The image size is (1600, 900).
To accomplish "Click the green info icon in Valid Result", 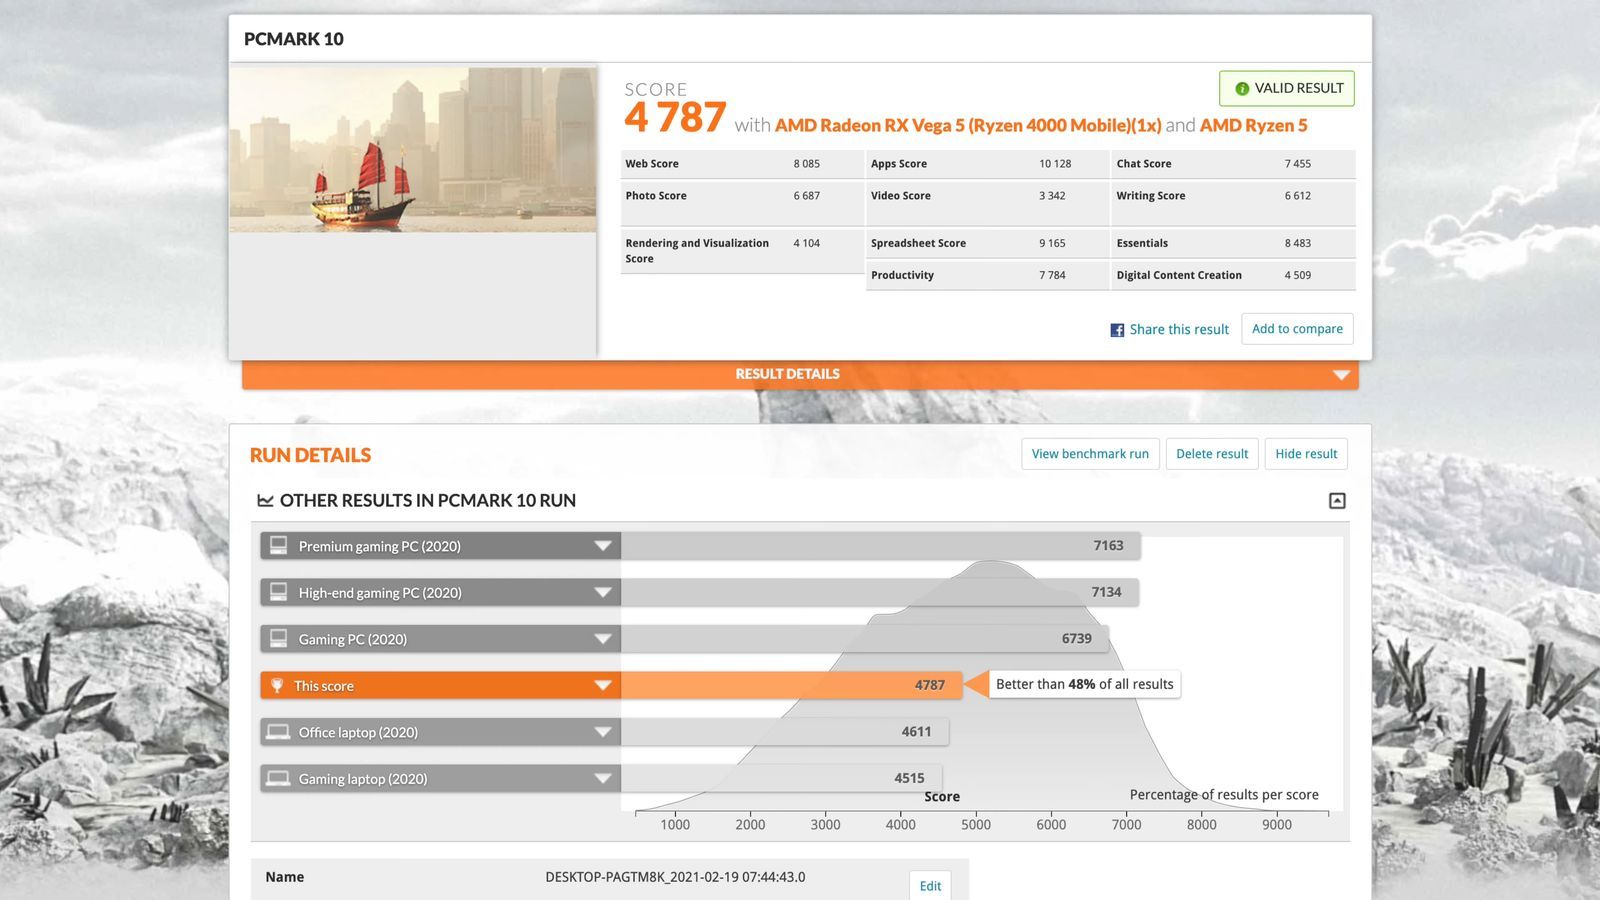I will click(x=1242, y=89).
